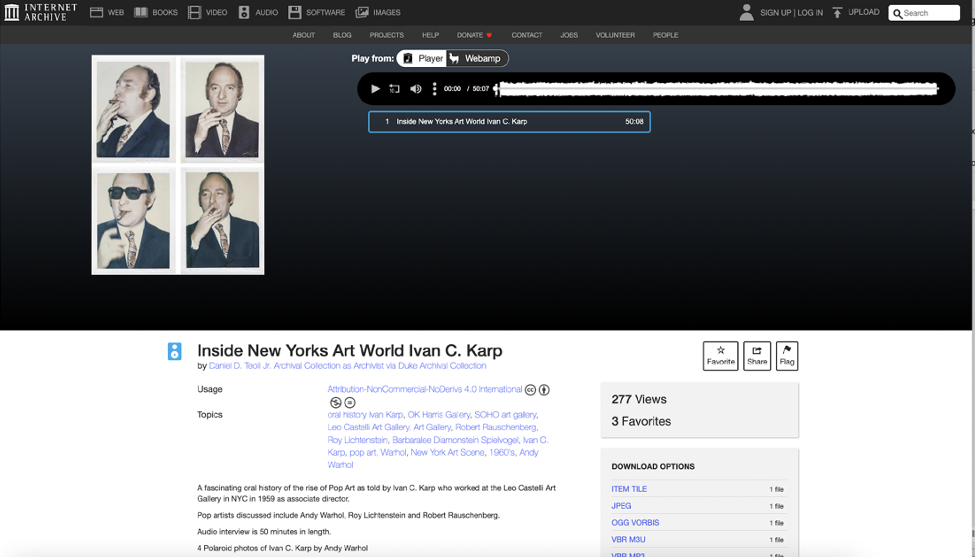Open the player three-dot options menu

[434, 89]
